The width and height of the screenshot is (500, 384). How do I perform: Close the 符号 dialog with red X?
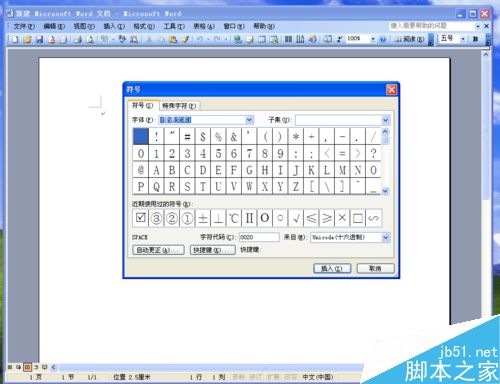[x=391, y=89]
